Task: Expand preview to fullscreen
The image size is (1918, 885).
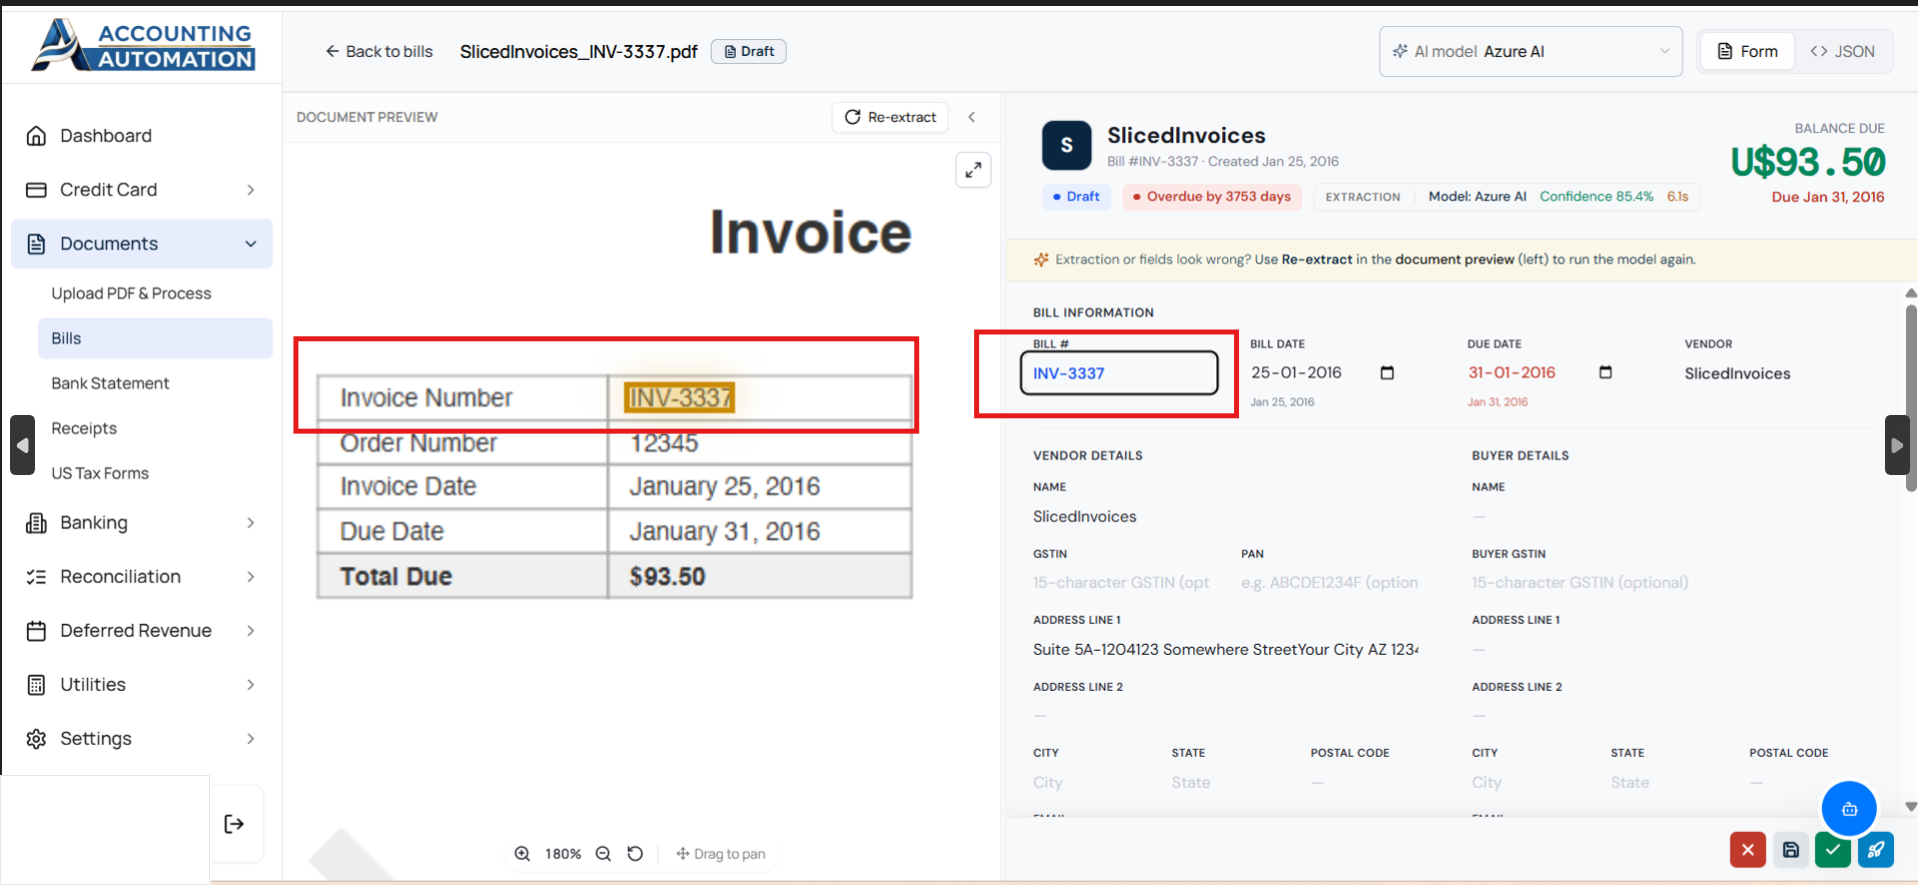Action: 973,170
